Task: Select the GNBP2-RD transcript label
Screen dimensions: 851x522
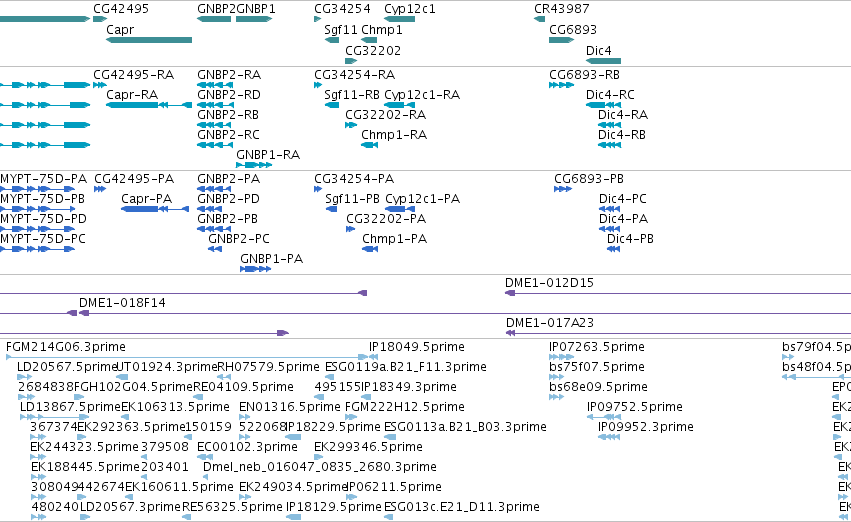Action: pyautogui.click(x=229, y=94)
